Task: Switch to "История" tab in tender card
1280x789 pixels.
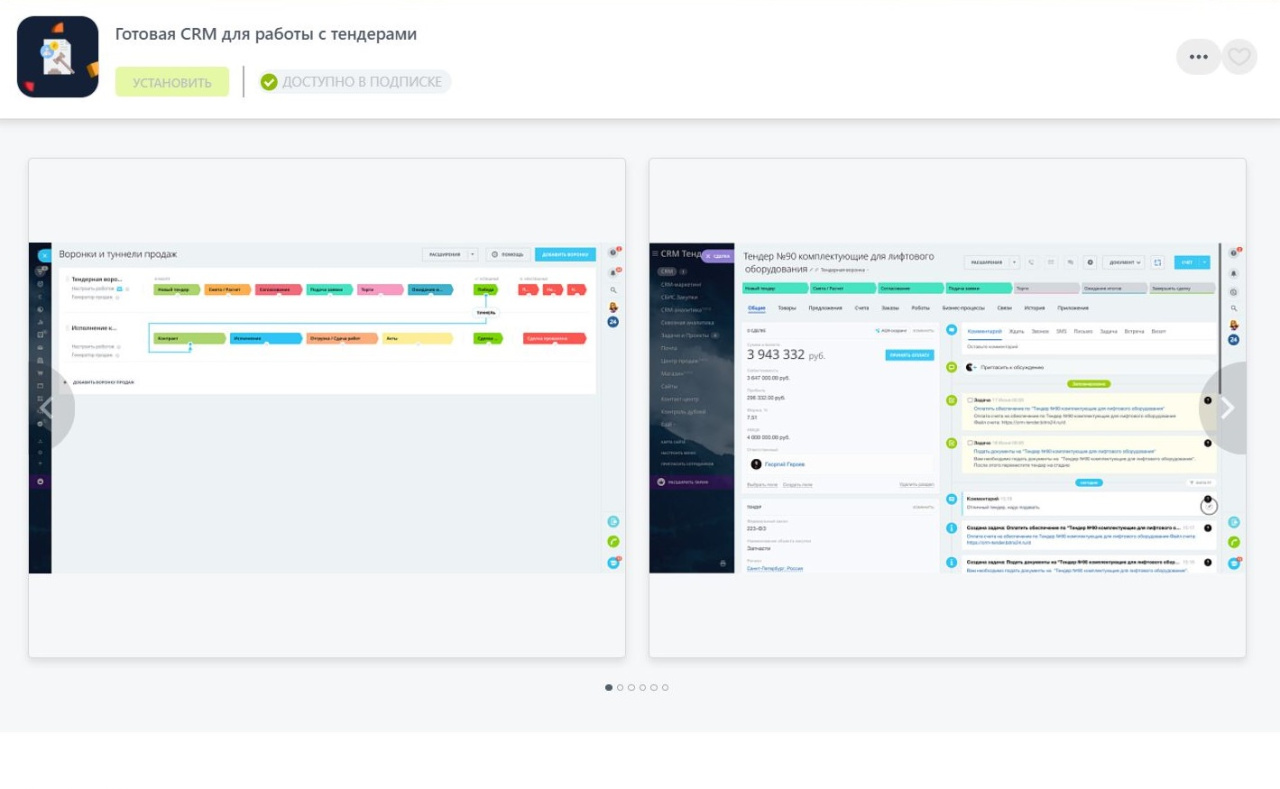Action: pos(1034,308)
